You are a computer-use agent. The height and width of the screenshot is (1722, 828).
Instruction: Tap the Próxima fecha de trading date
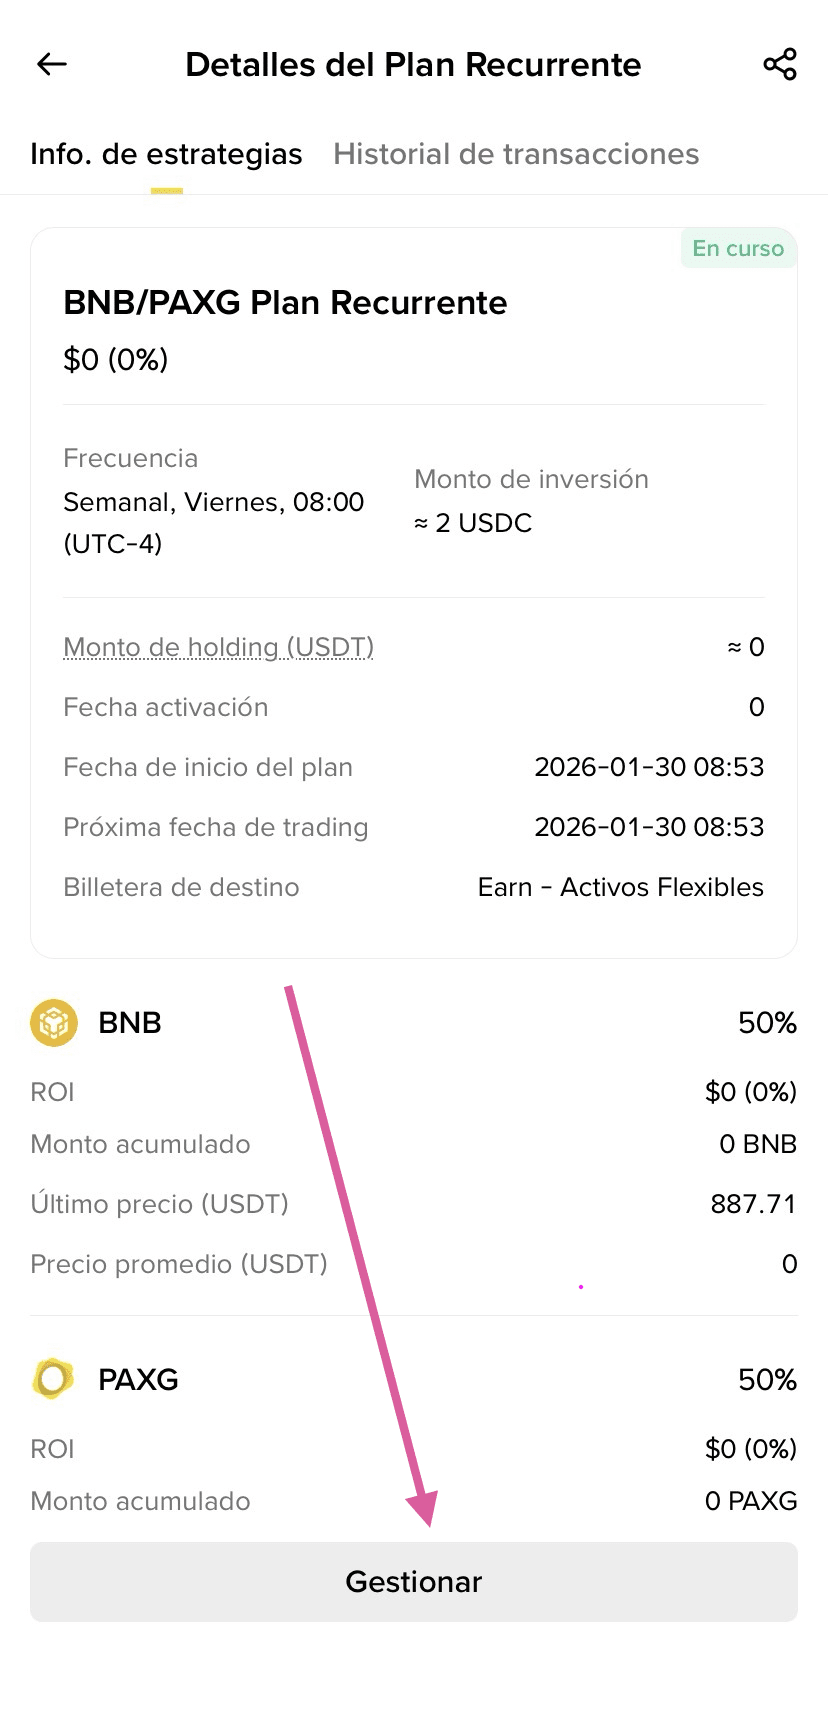(649, 827)
